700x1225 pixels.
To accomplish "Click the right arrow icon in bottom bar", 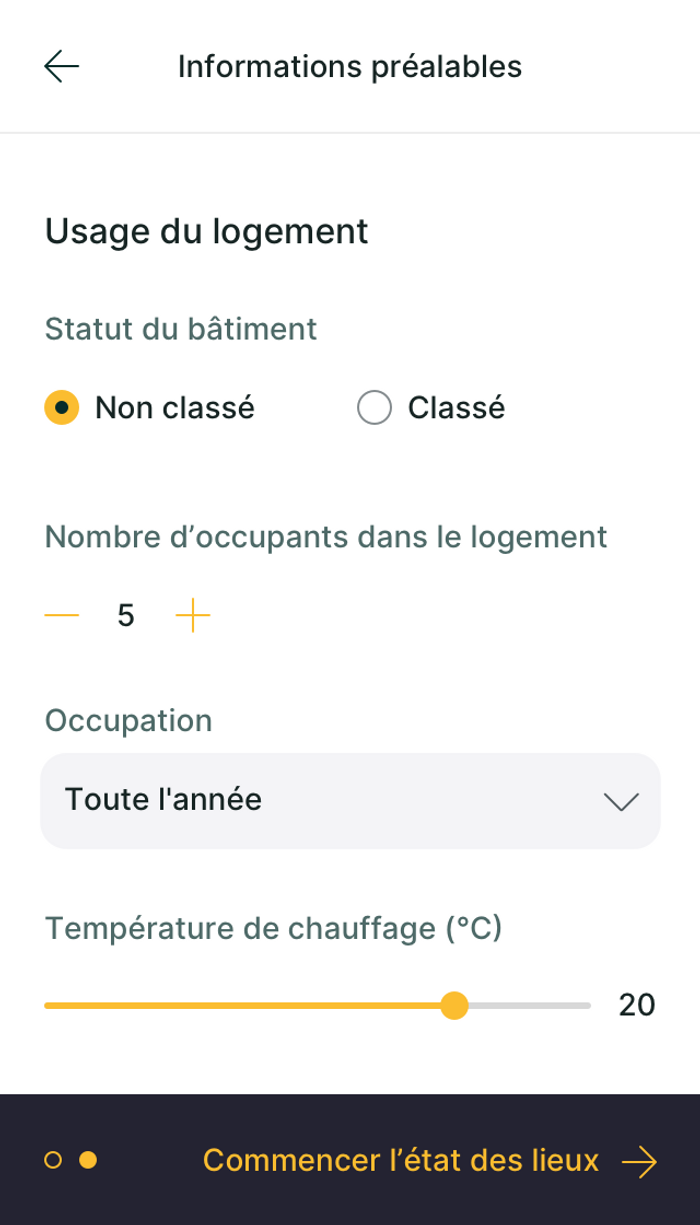I will 639,1161.
